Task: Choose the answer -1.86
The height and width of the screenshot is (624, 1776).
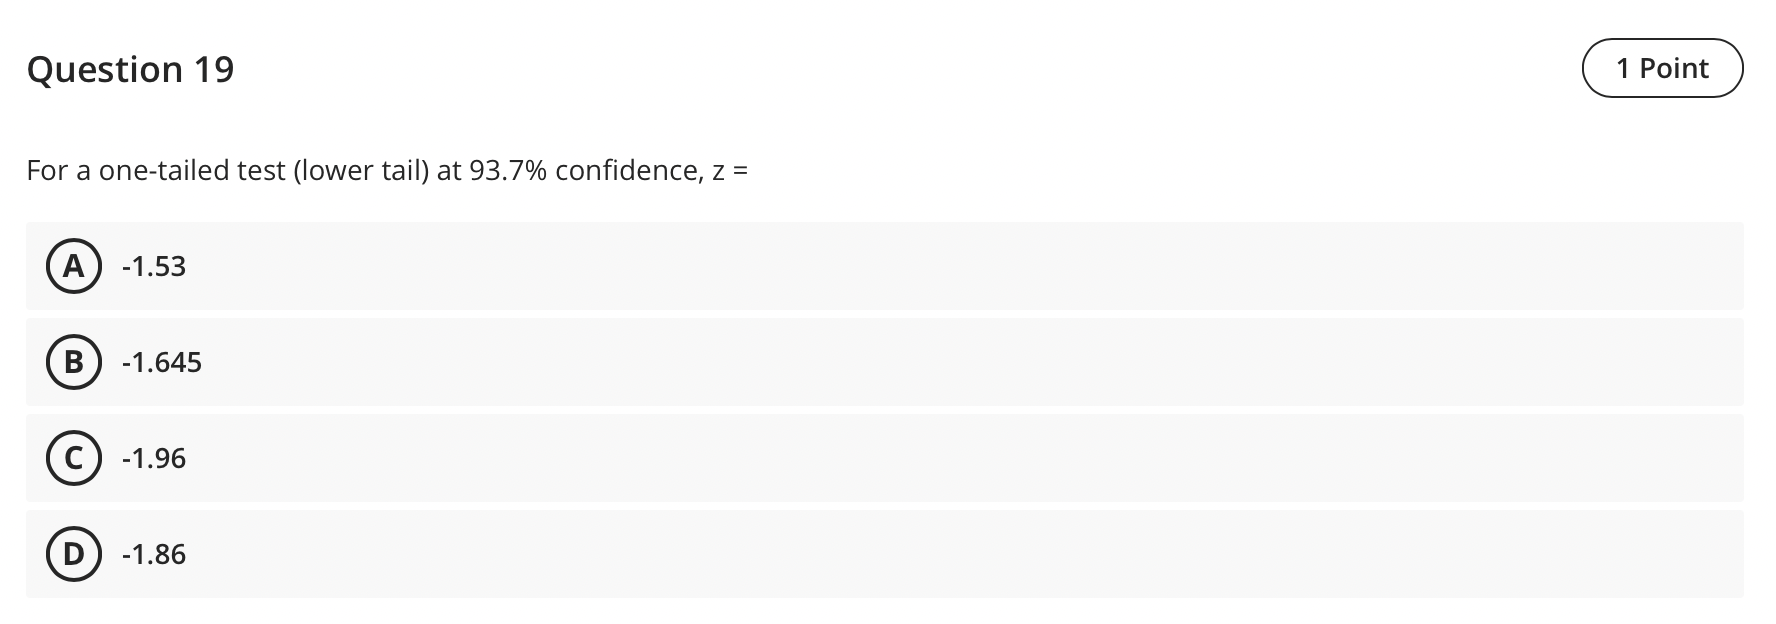Action: [x=152, y=554]
